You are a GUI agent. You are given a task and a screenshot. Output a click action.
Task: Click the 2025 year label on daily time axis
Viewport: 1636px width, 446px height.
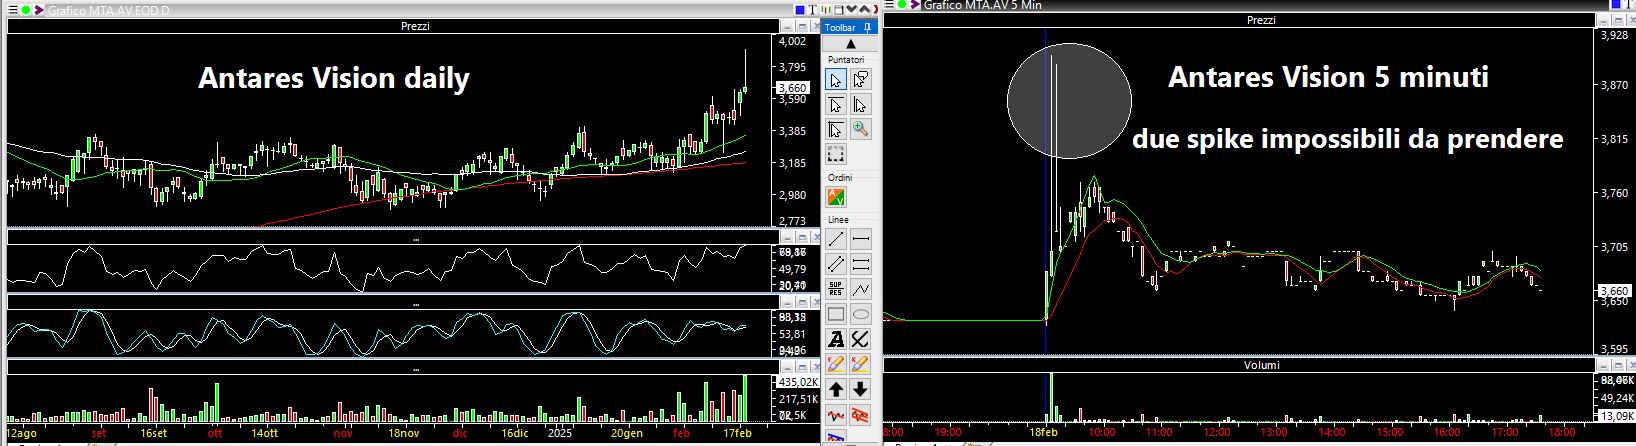558,433
